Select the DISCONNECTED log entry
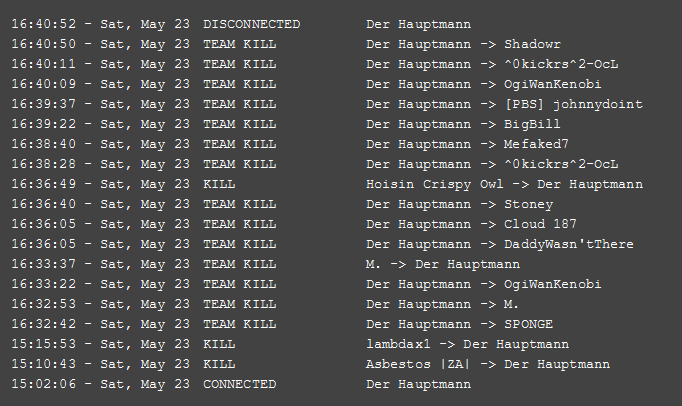The width and height of the screenshot is (682, 406). point(241,24)
